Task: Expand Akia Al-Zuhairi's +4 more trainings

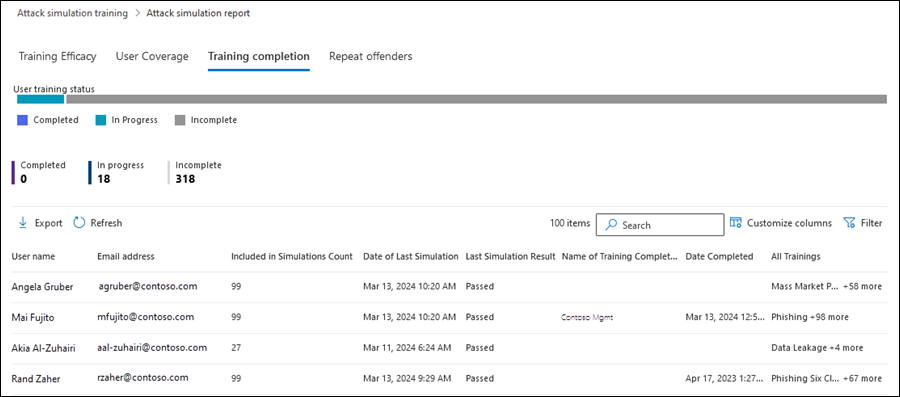Action: (846, 348)
